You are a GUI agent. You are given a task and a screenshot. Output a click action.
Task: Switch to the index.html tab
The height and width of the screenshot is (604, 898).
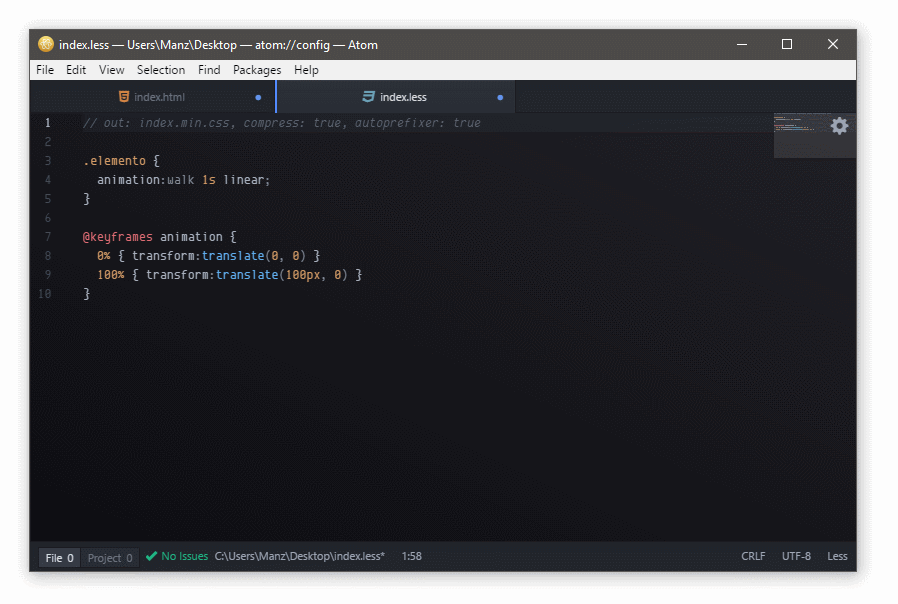point(153,97)
